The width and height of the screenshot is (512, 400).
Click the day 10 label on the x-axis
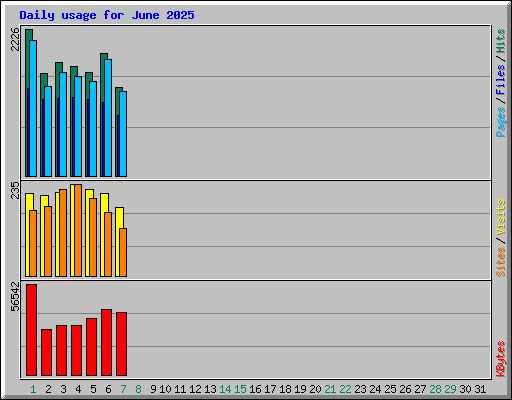pos(165,389)
